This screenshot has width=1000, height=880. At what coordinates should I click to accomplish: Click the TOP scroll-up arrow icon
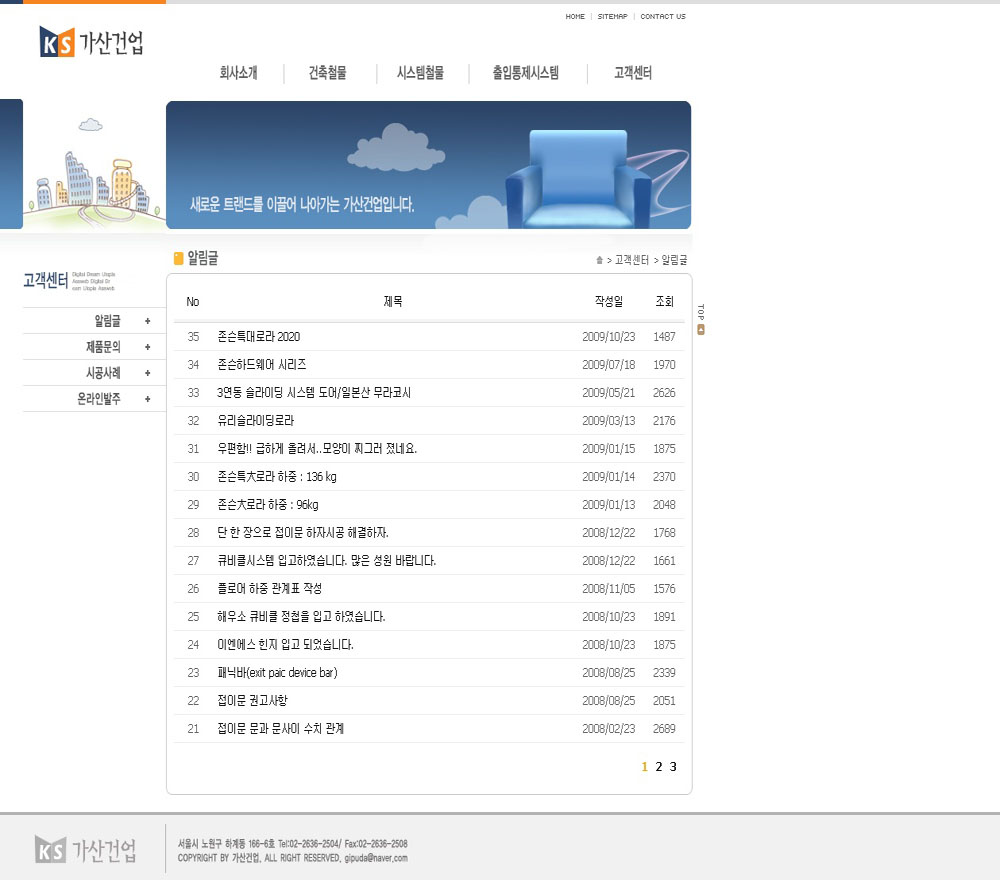tap(701, 330)
